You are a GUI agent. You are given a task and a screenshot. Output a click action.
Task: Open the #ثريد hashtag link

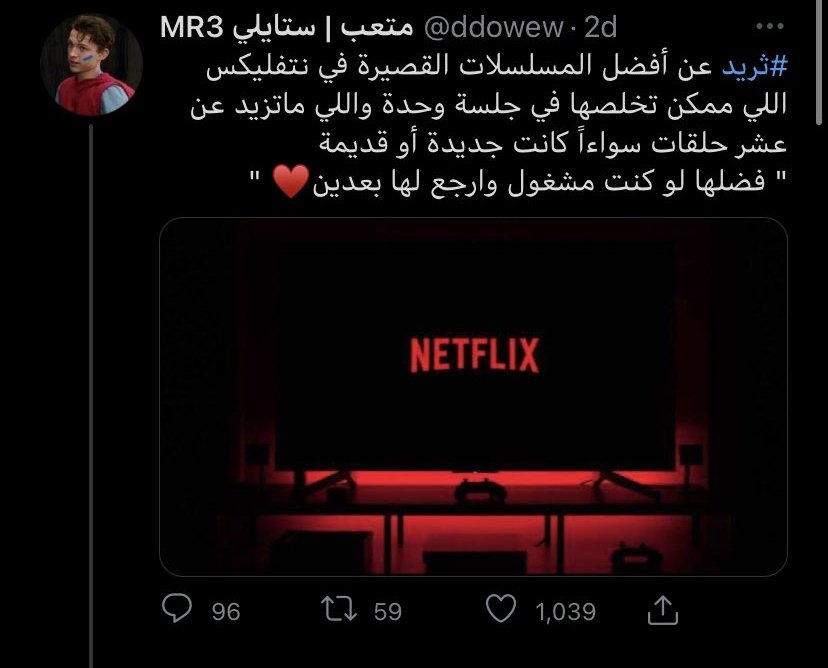point(755,67)
